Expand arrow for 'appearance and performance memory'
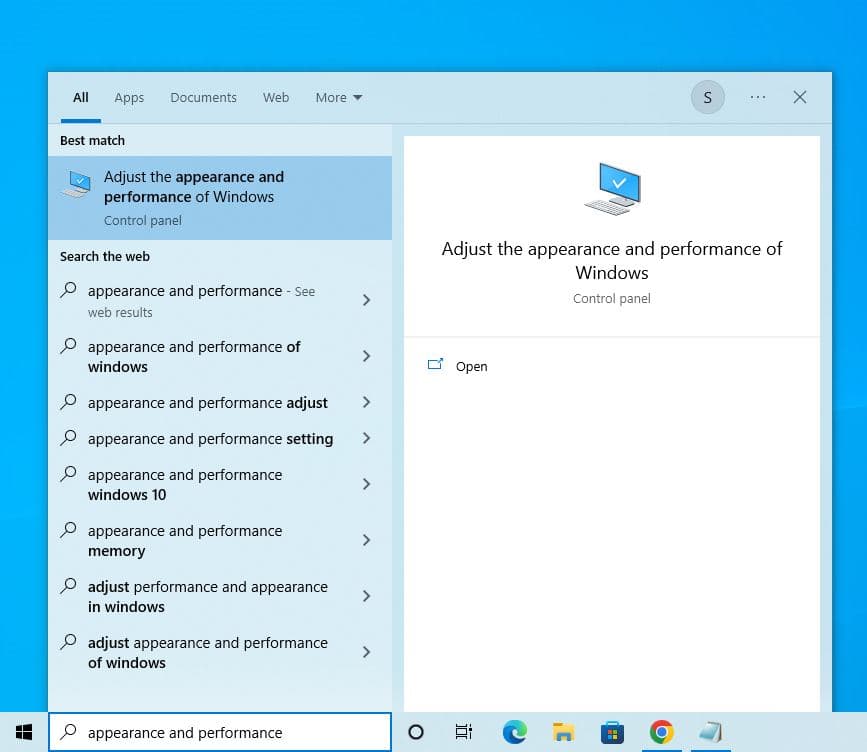 click(366, 540)
